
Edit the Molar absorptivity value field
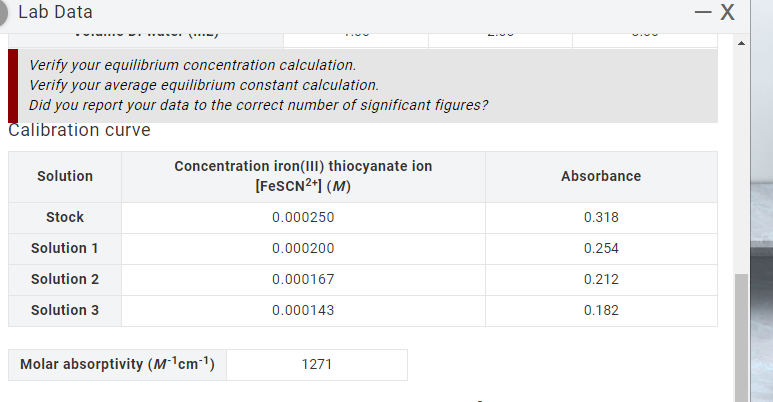coord(316,365)
